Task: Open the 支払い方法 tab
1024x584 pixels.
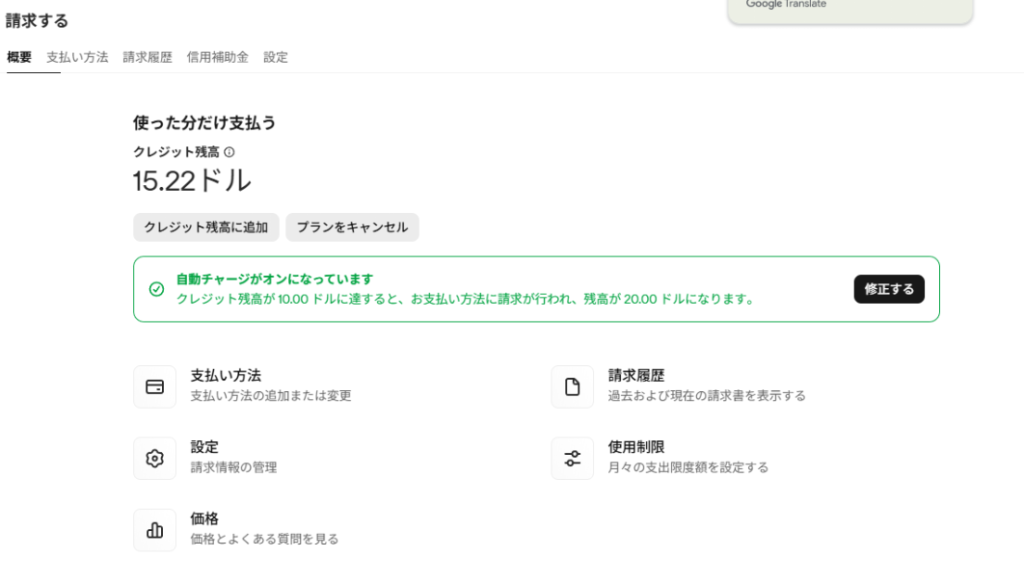Action: [77, 58]
